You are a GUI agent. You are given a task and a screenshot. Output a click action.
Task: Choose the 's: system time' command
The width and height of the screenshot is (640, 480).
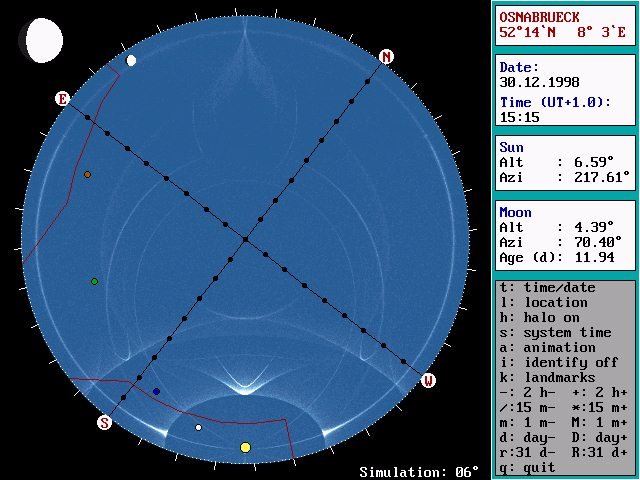(x=555, y=333)
